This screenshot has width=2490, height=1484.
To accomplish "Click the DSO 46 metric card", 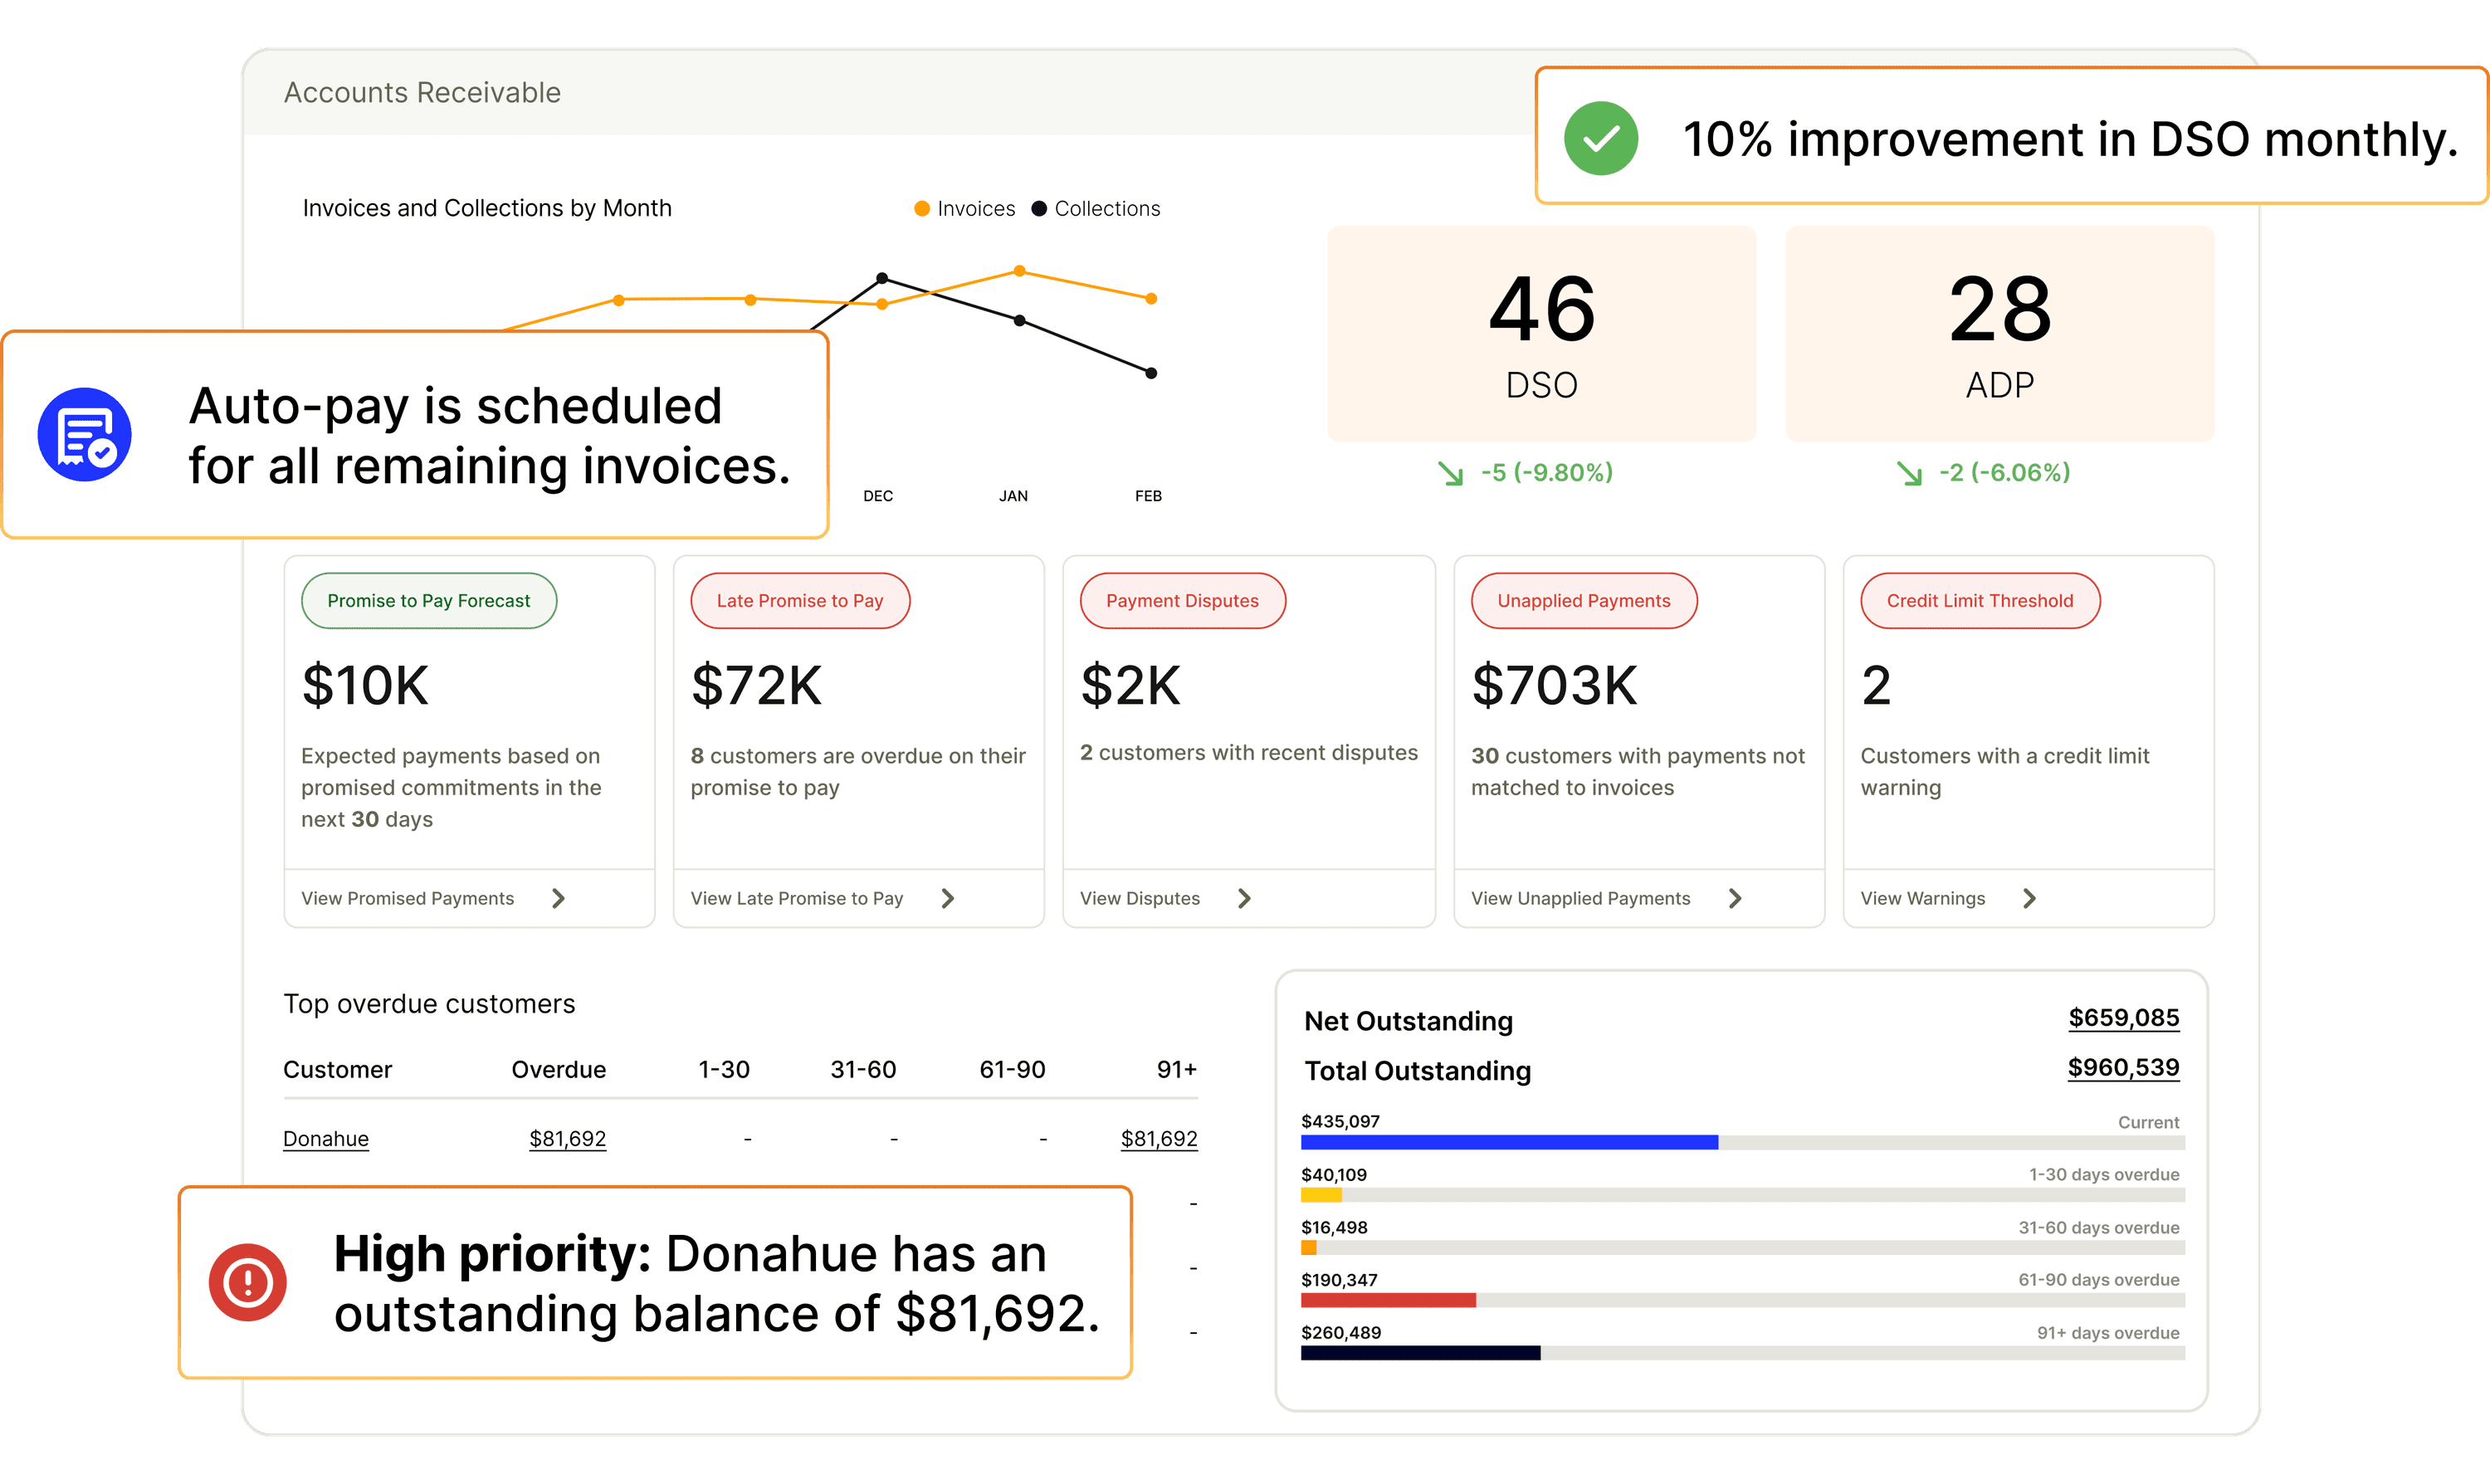I will coord(1541,334).
